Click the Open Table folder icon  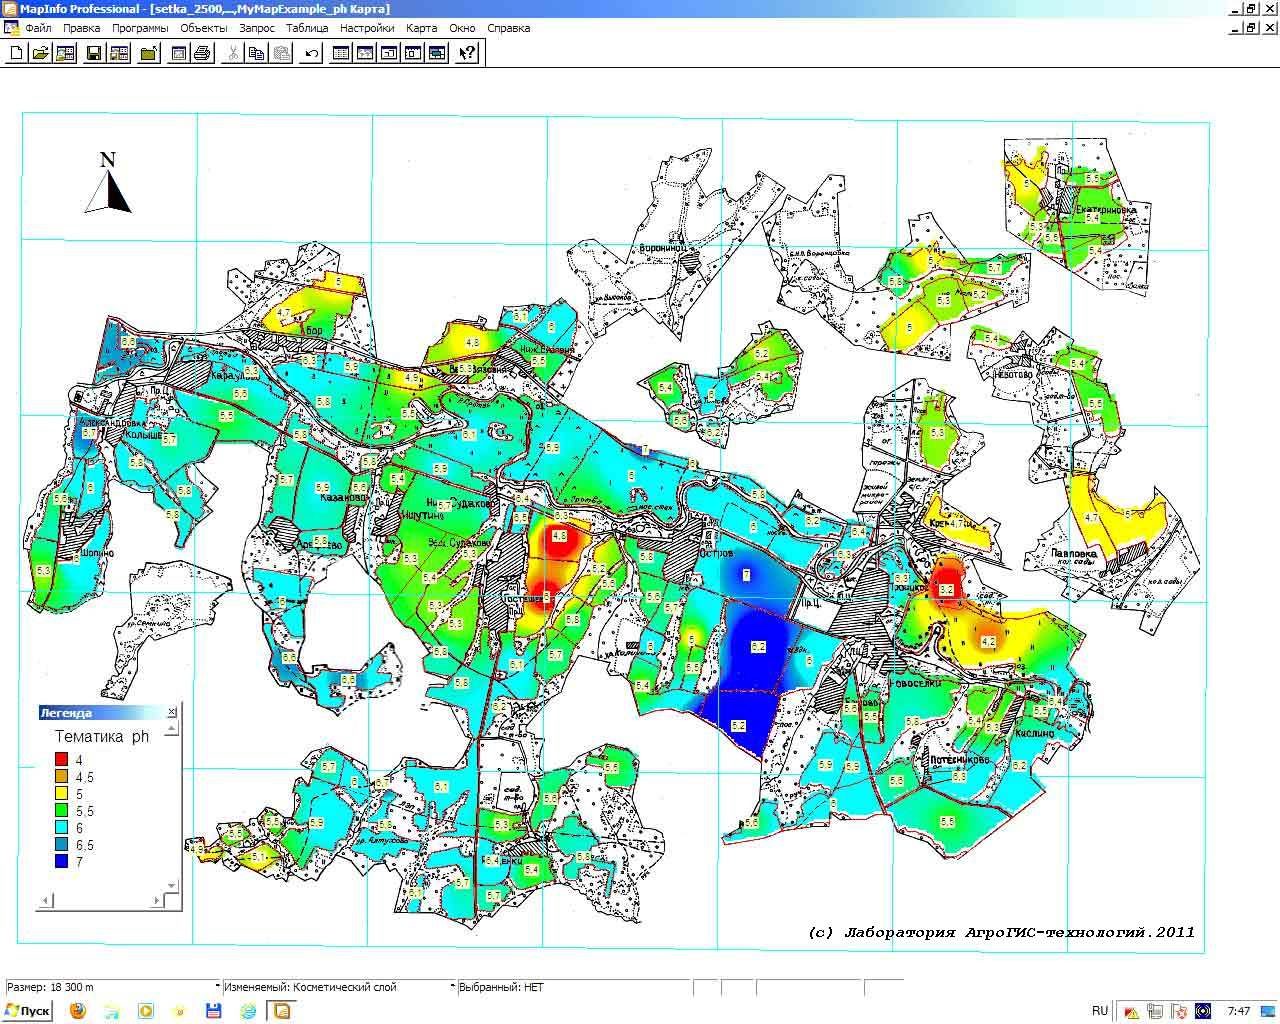point(40,52)
